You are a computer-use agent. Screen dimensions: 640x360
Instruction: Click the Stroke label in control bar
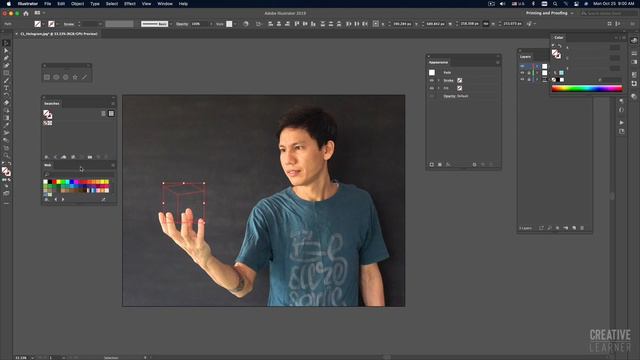(69, 24)
